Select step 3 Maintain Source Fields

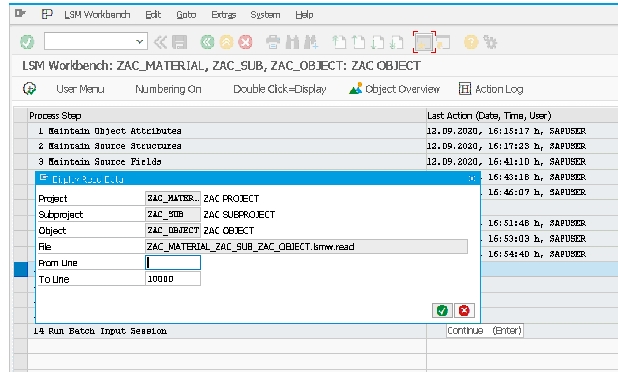coord(100,162)
